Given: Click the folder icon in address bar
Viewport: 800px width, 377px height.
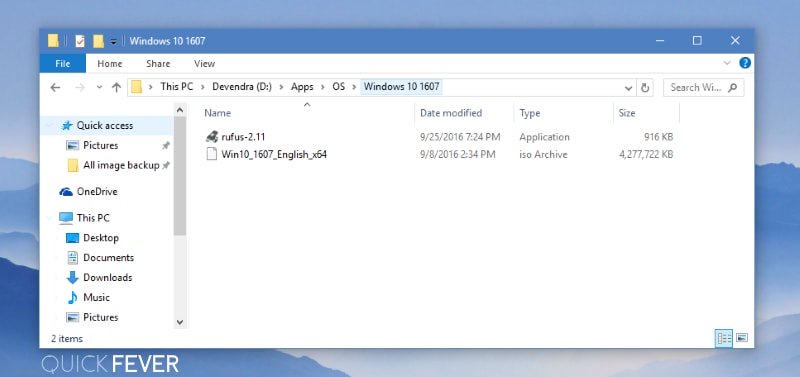Looking at the screenshot, I should [136, 87].
